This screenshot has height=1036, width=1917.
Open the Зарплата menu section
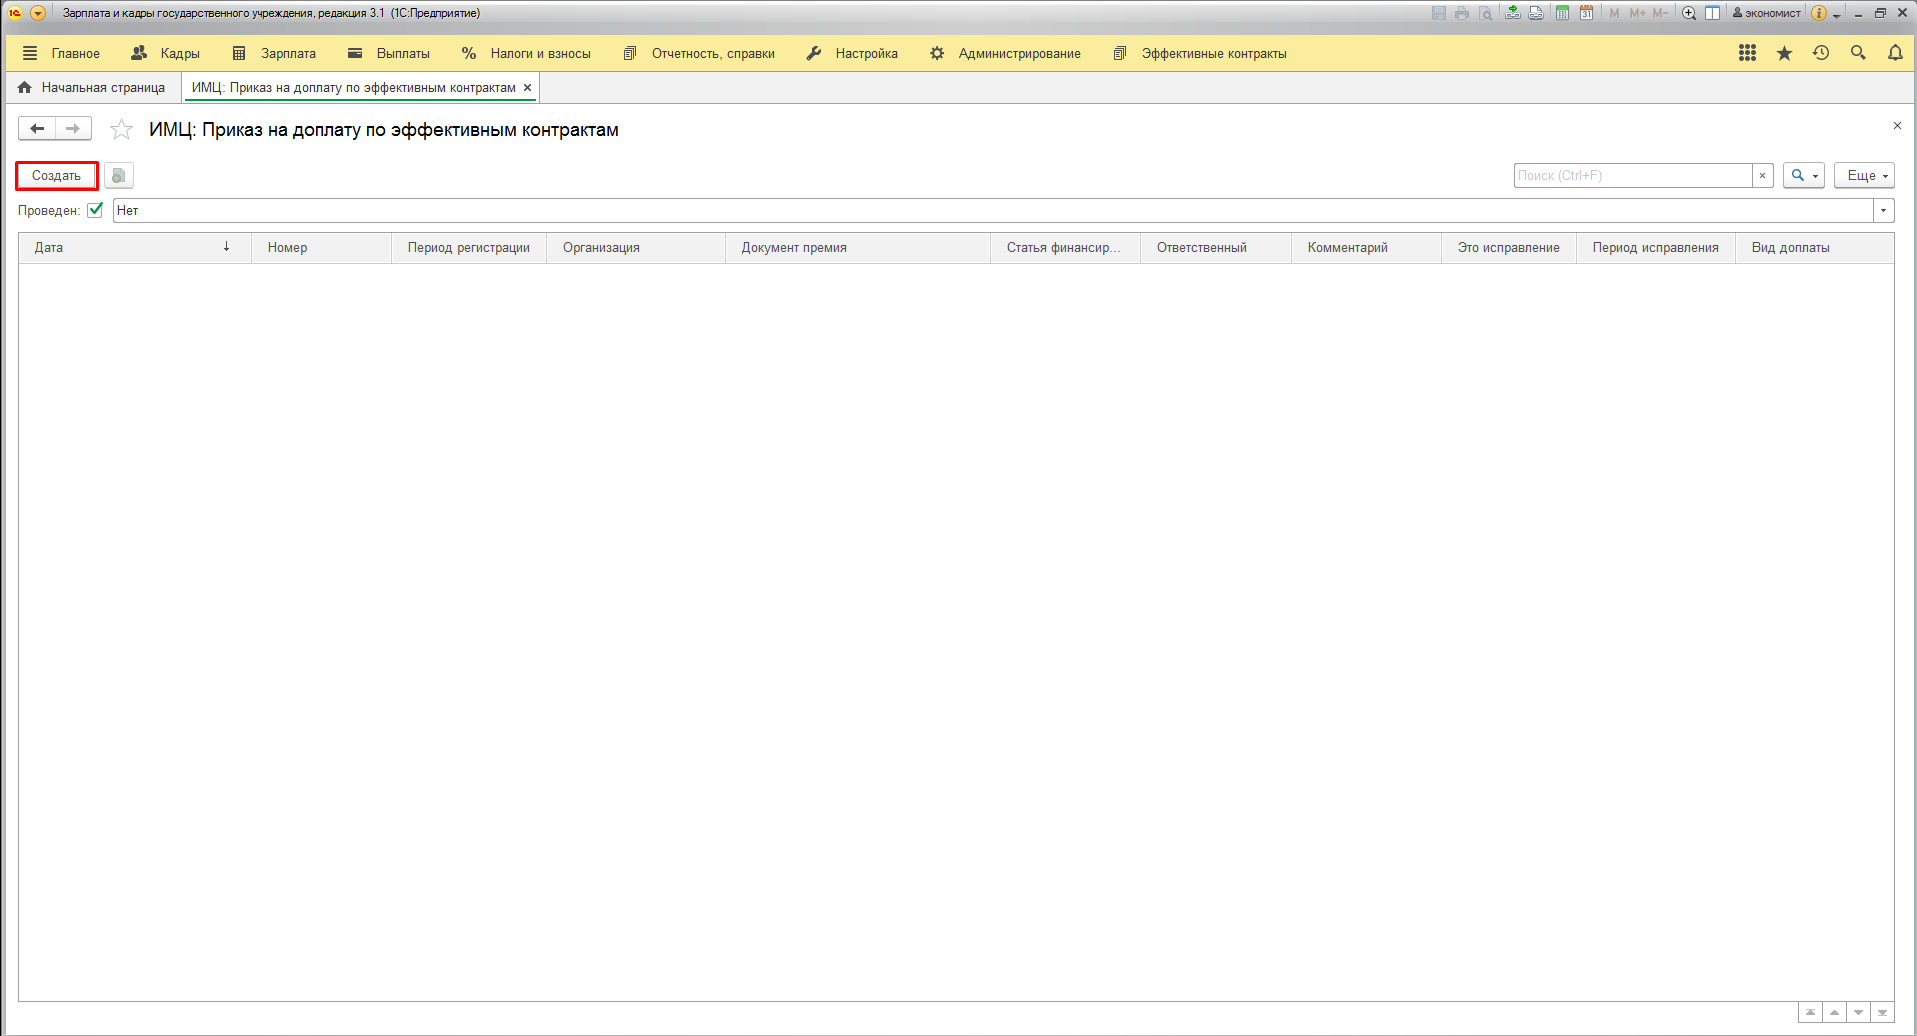tap(287, 54)
